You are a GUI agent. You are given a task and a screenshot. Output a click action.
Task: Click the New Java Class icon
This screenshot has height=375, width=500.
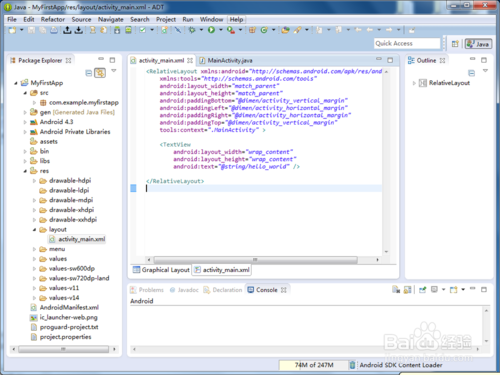click(x=264, y=30)
